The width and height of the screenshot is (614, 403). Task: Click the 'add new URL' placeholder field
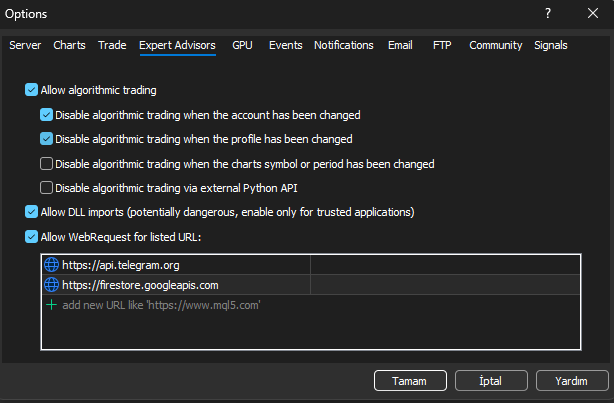pos(161,305)
